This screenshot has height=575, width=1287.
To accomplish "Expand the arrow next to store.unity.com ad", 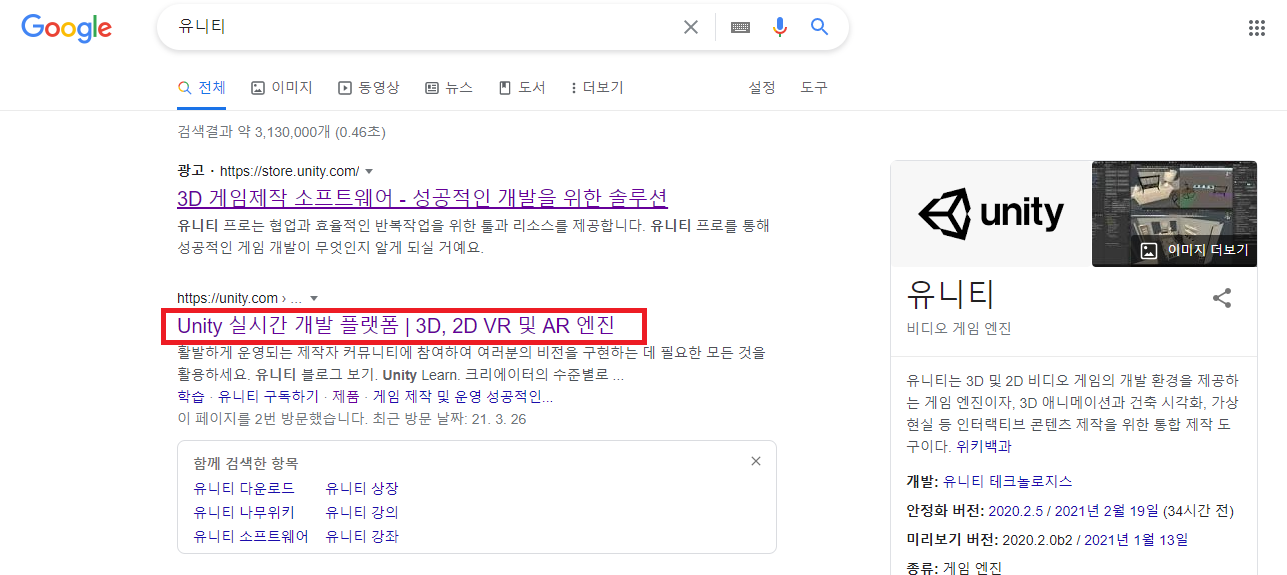I will (369, 171).
